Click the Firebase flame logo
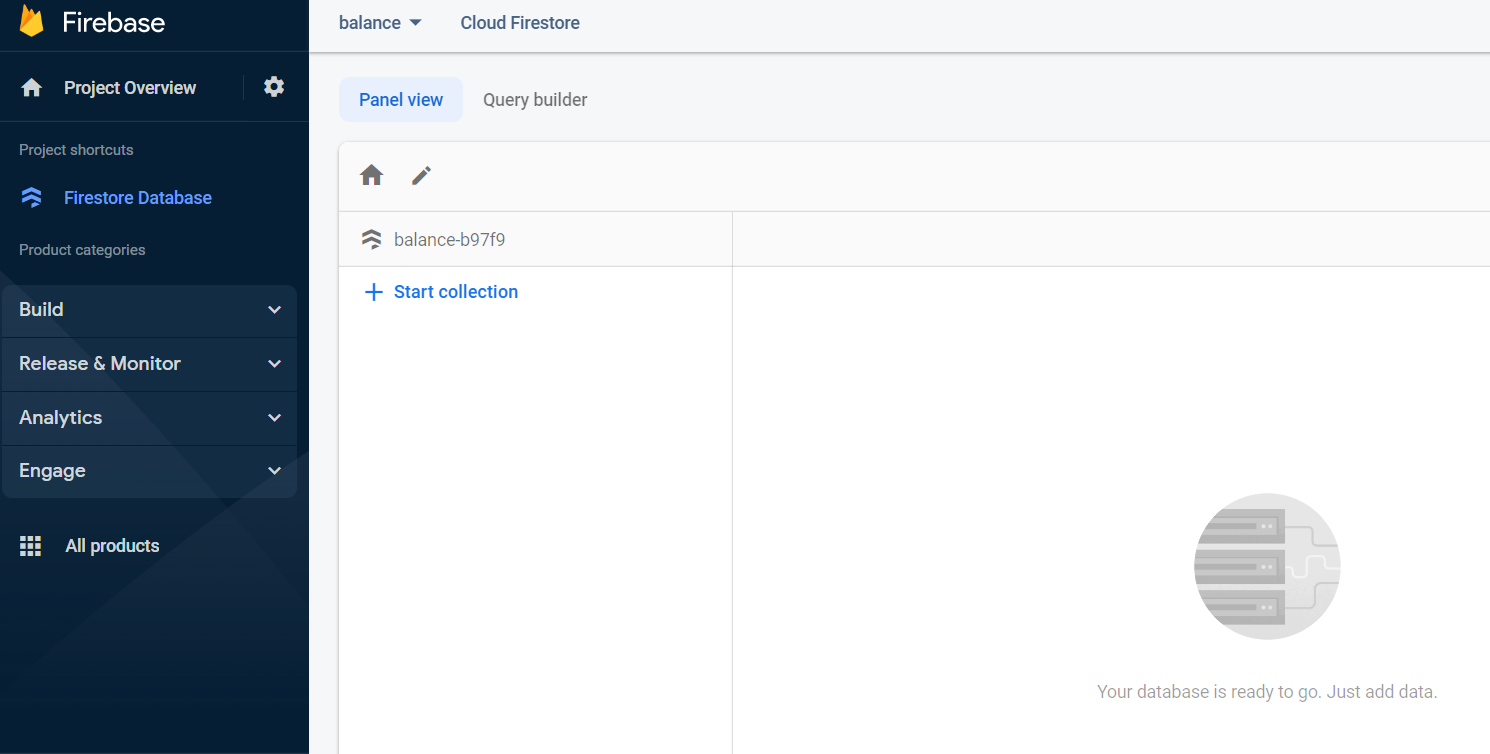This screenshot has width=1490, height=754. click(32, 21)
